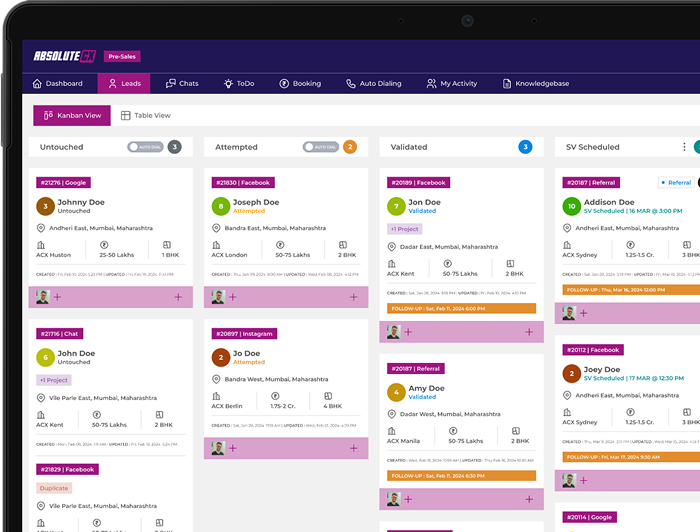Viewport: 700px width, 532px height.
Task: Click the Validated count badge 3
Action: (x=525, y=147)
